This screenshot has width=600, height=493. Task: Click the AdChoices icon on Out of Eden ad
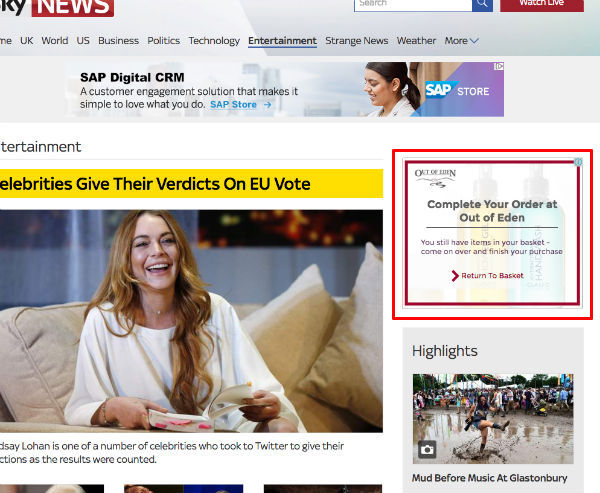578,162
